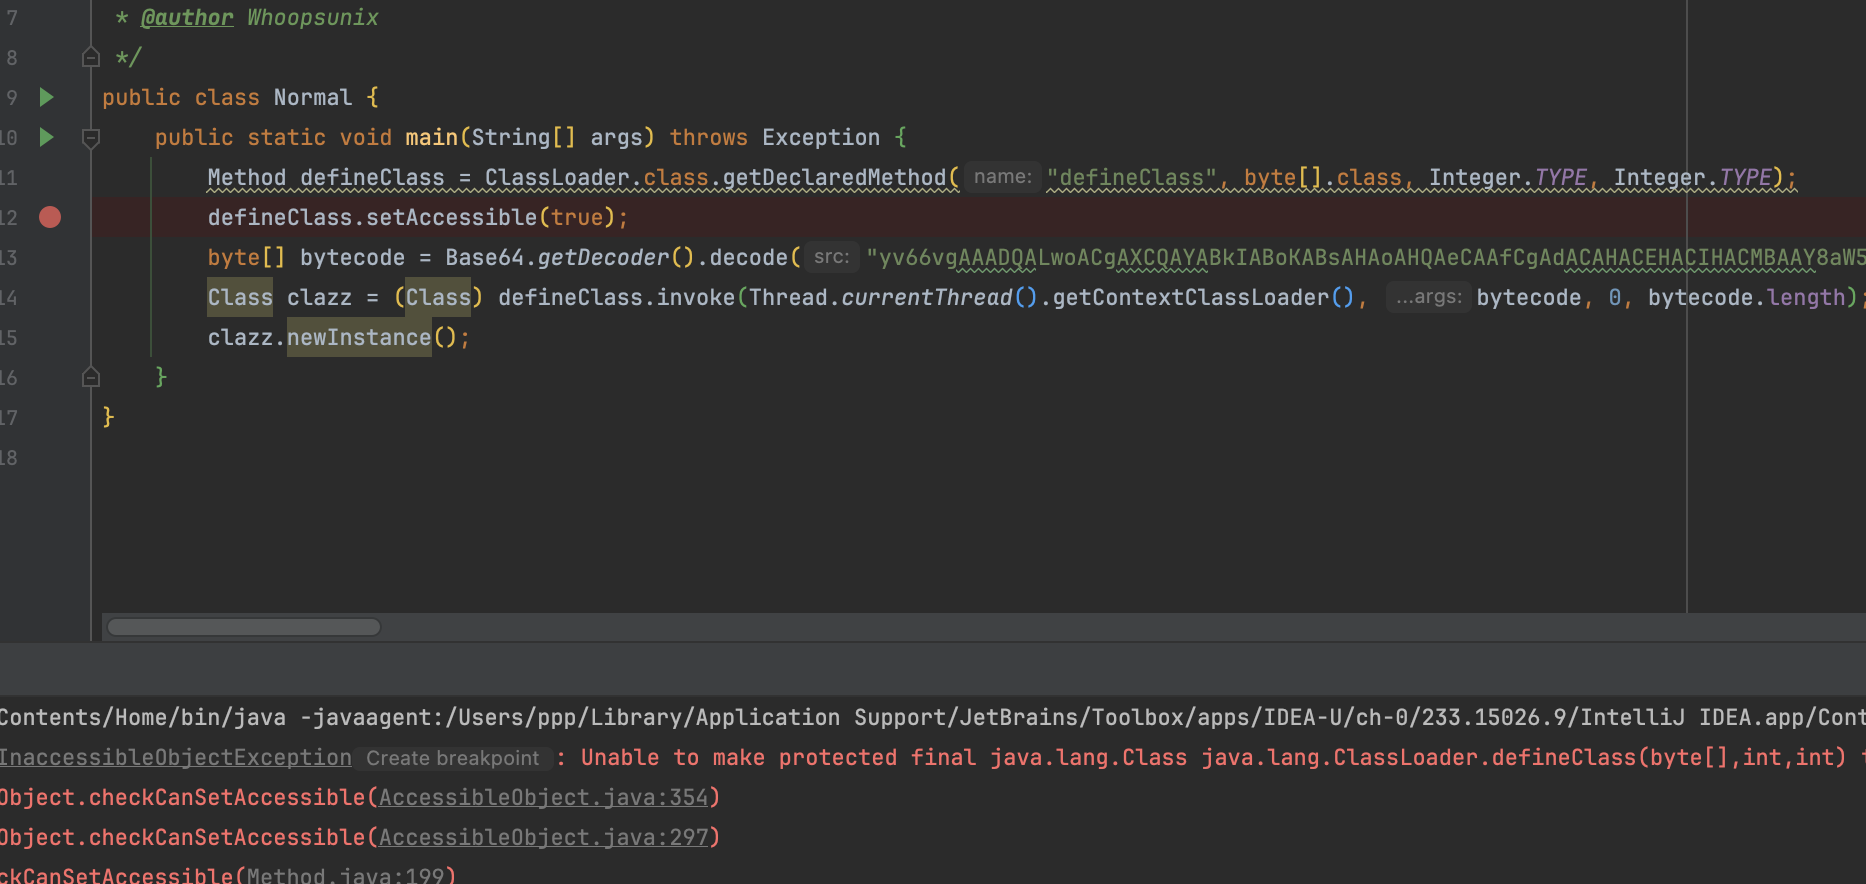The image size is (1866, 884).
Task: Click getDecoder in Base64 call
Action: [603, 257]
